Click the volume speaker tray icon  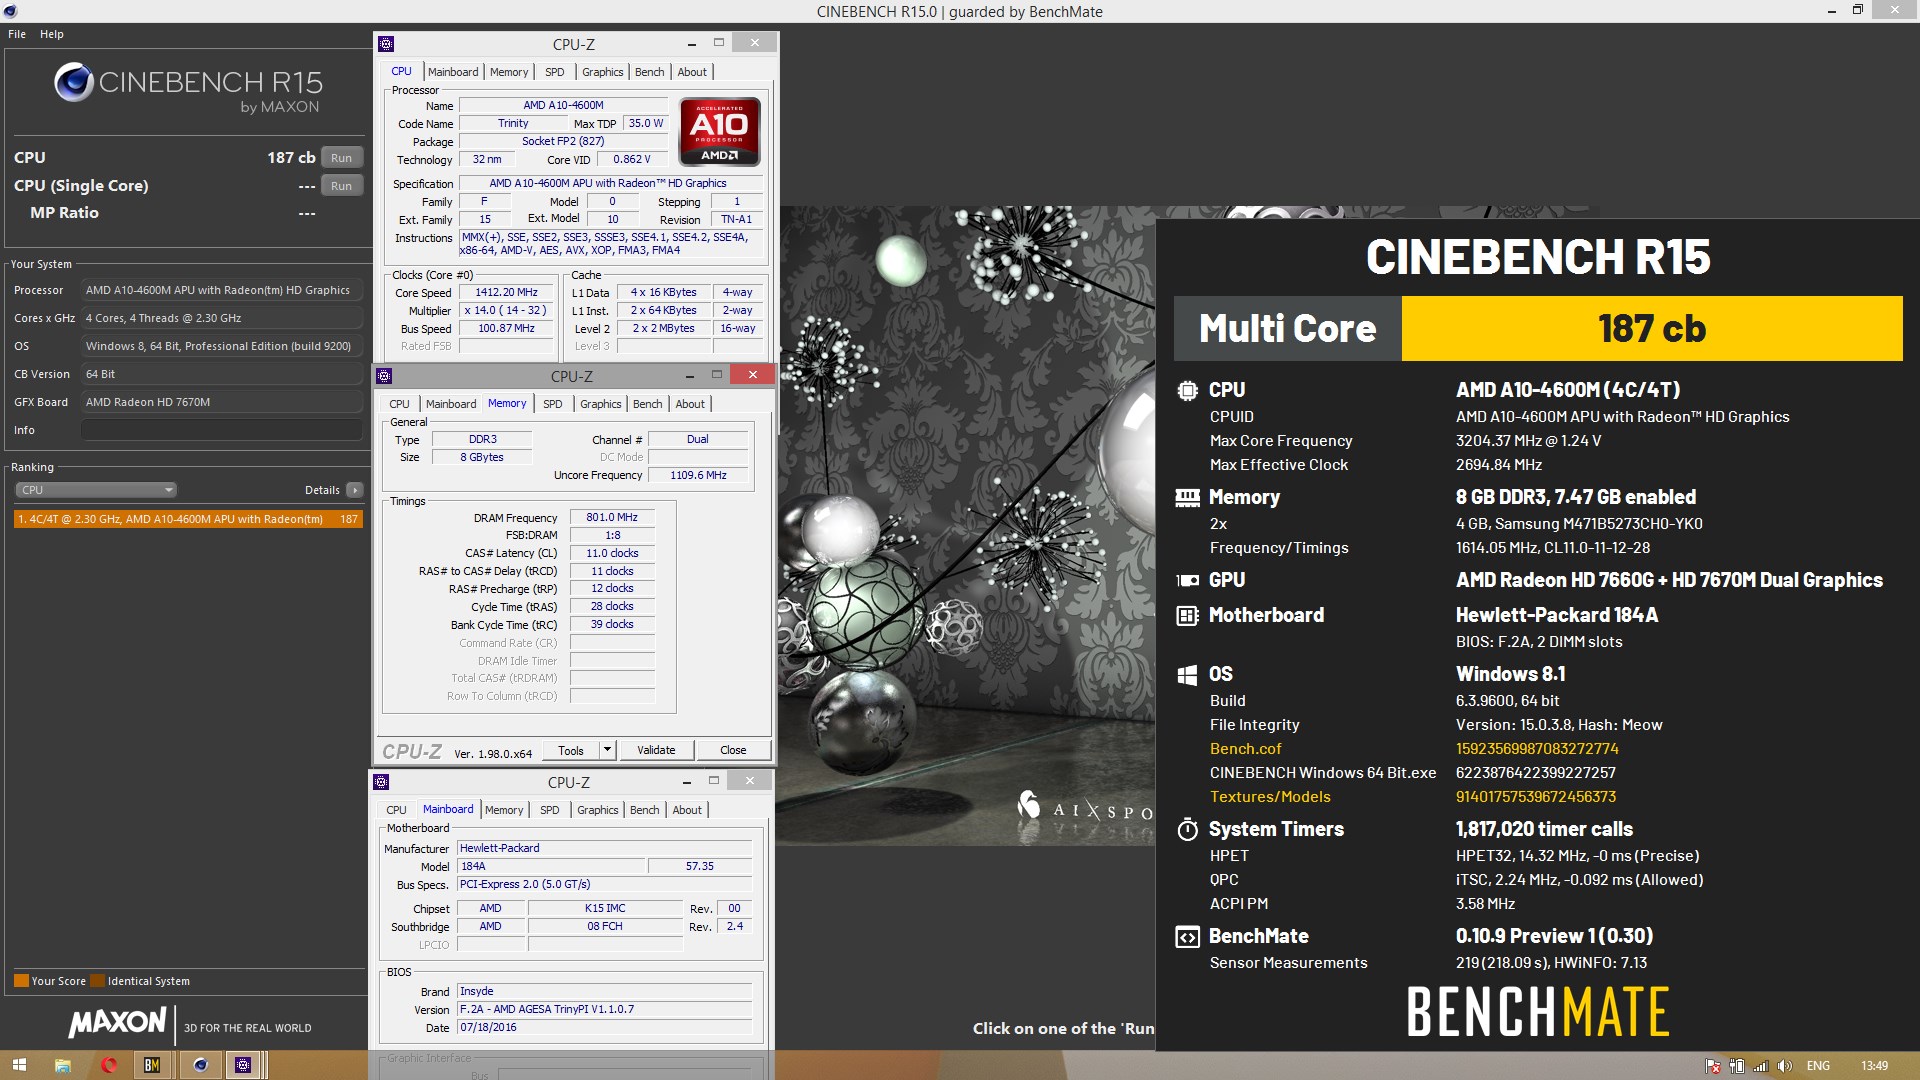(1785, 1066)
